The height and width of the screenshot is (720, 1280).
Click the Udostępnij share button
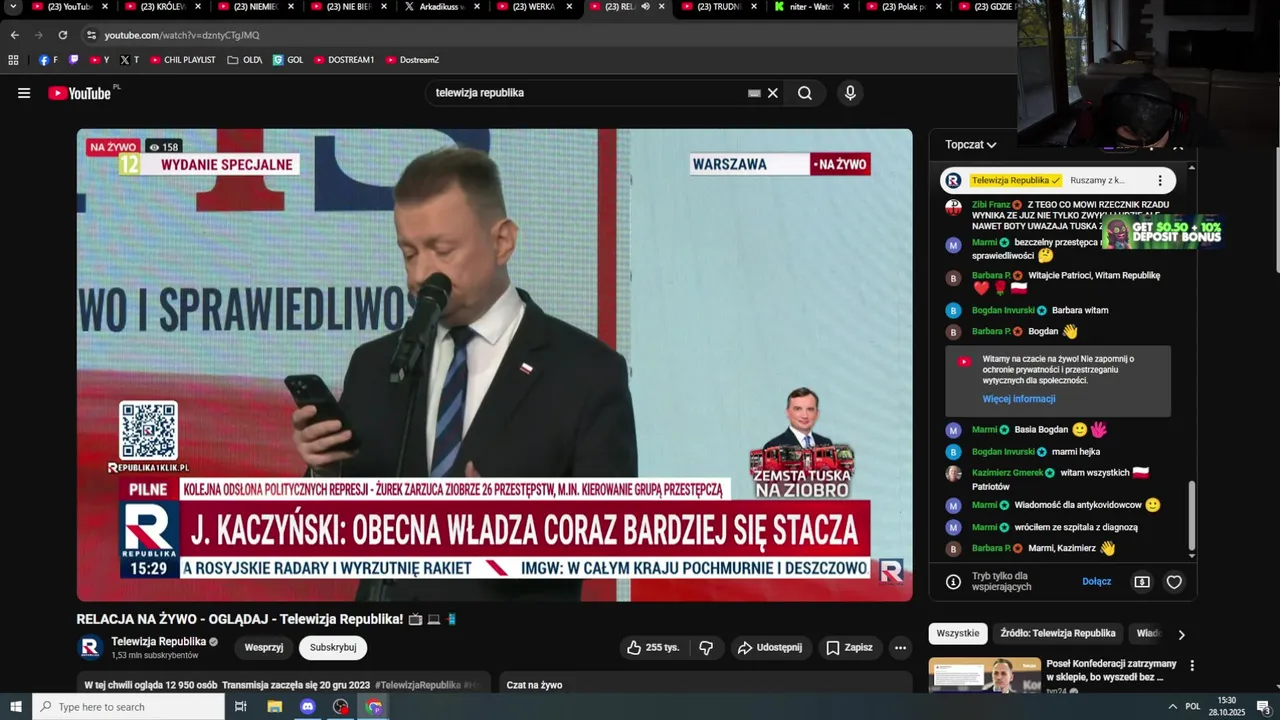click(771, 648)
